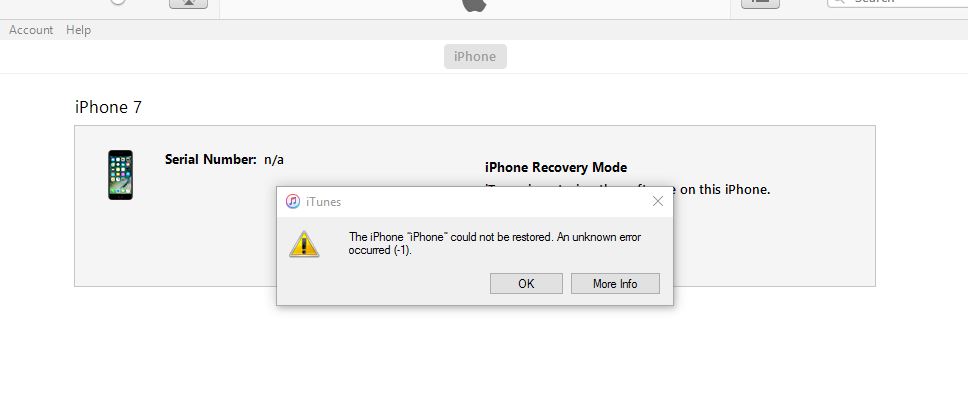Open the Help menu
This screenshot has height=417, width=968.
(78, 30)
